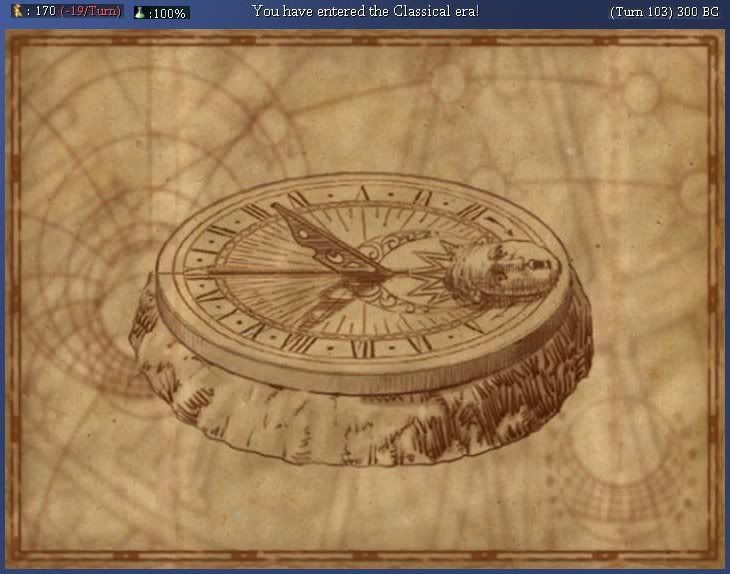The width and height of the screenshot is (730, 574).
Task: Click the 300 BC date
Action: pyautogui.click(x=698, y=12)
